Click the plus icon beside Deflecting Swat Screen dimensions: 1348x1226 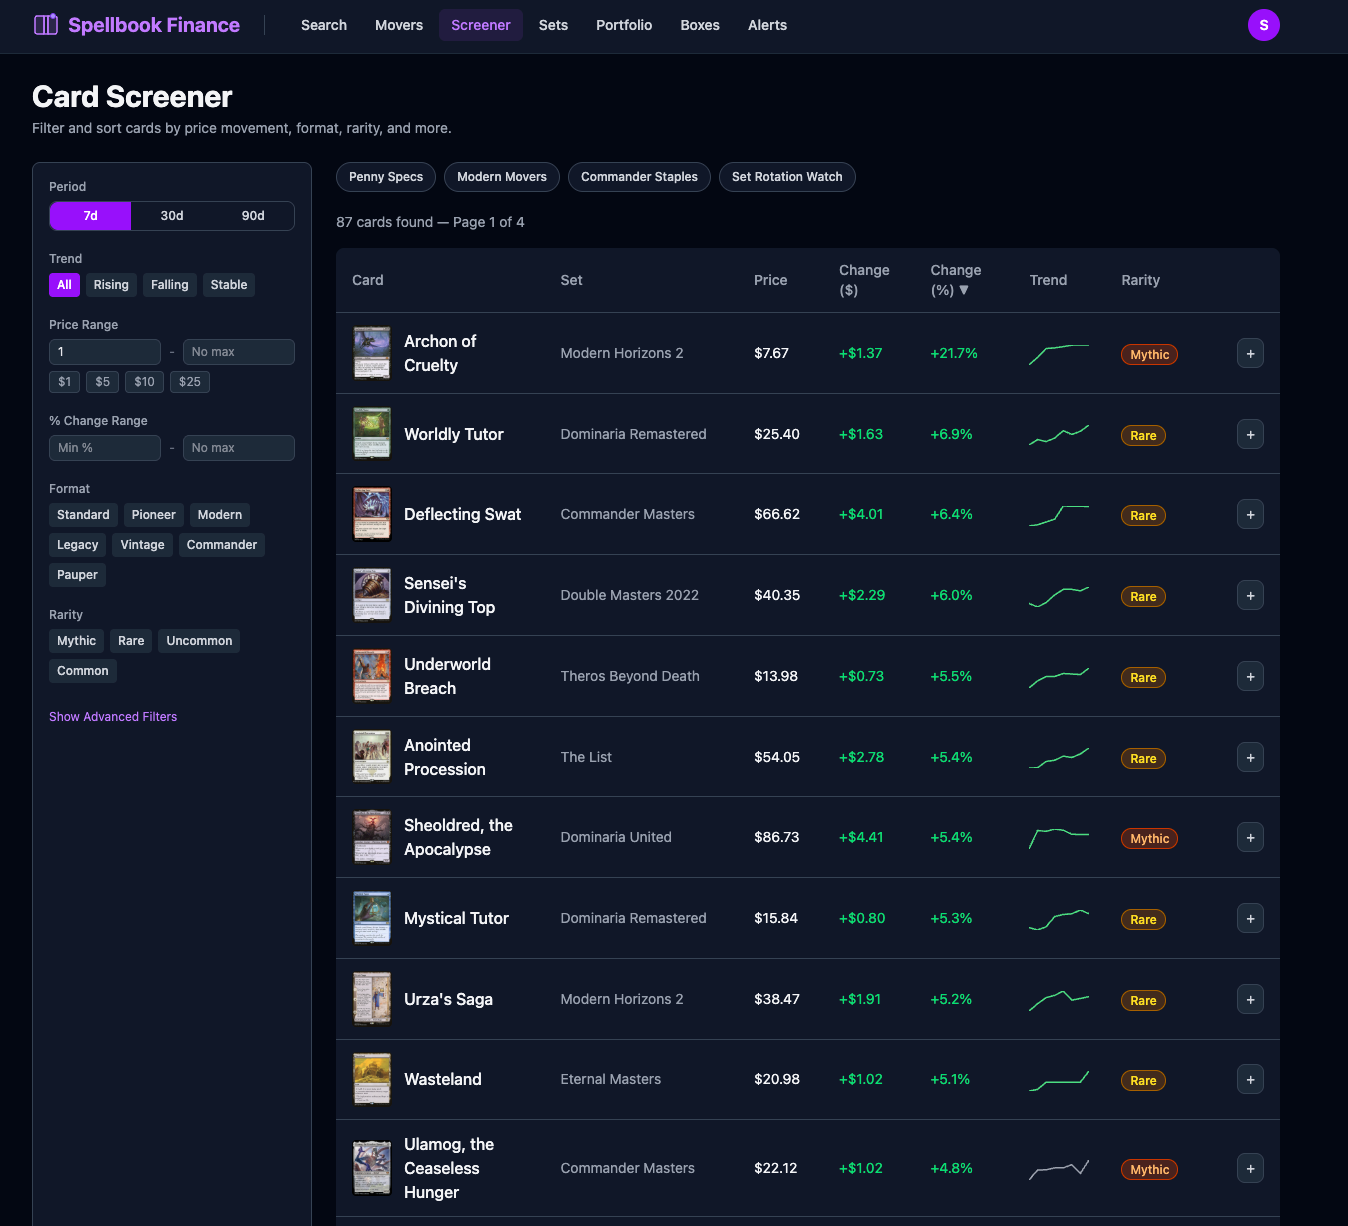[x=1250, y=514]
